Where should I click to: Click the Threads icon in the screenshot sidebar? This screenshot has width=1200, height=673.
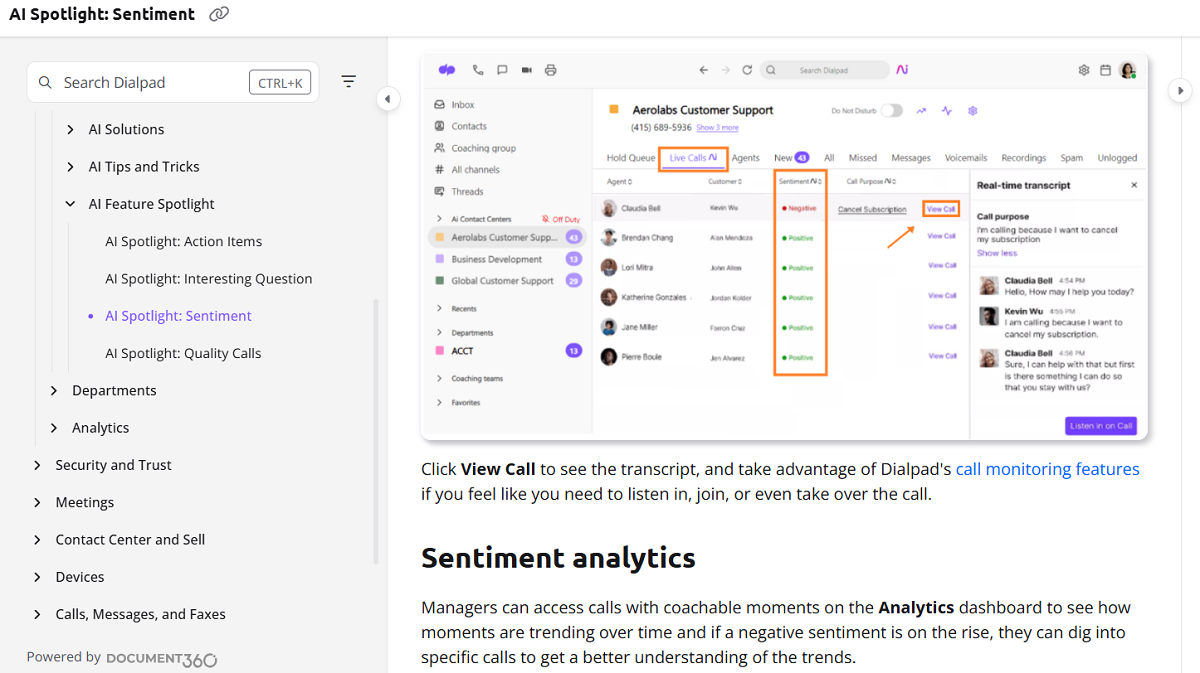[x=439, y=191]
